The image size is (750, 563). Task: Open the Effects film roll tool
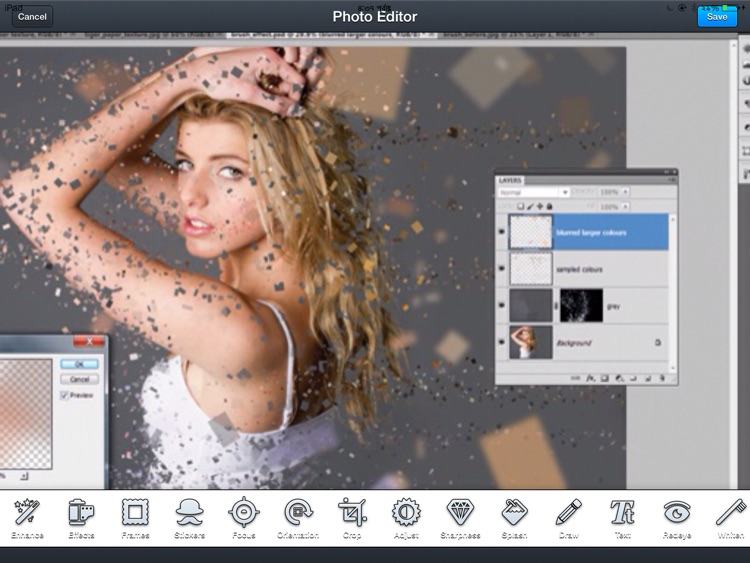tap(81, 519)
